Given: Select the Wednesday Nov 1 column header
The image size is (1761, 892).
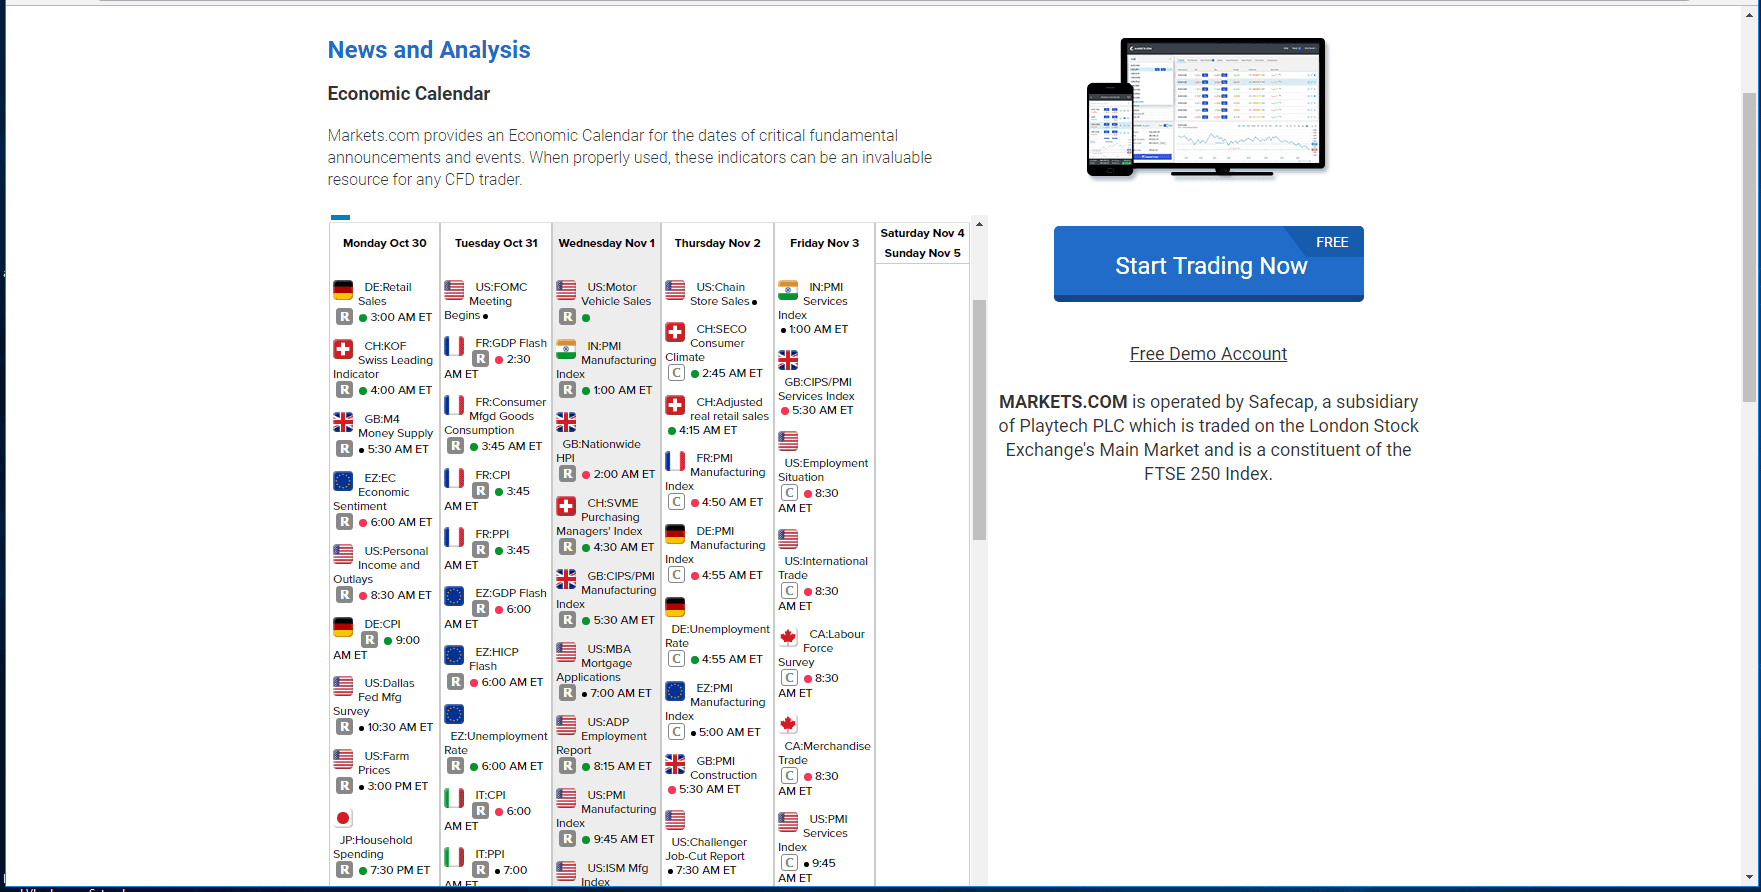Looking at the screenshot, I should pyautogui.click(x=607, y=243).
